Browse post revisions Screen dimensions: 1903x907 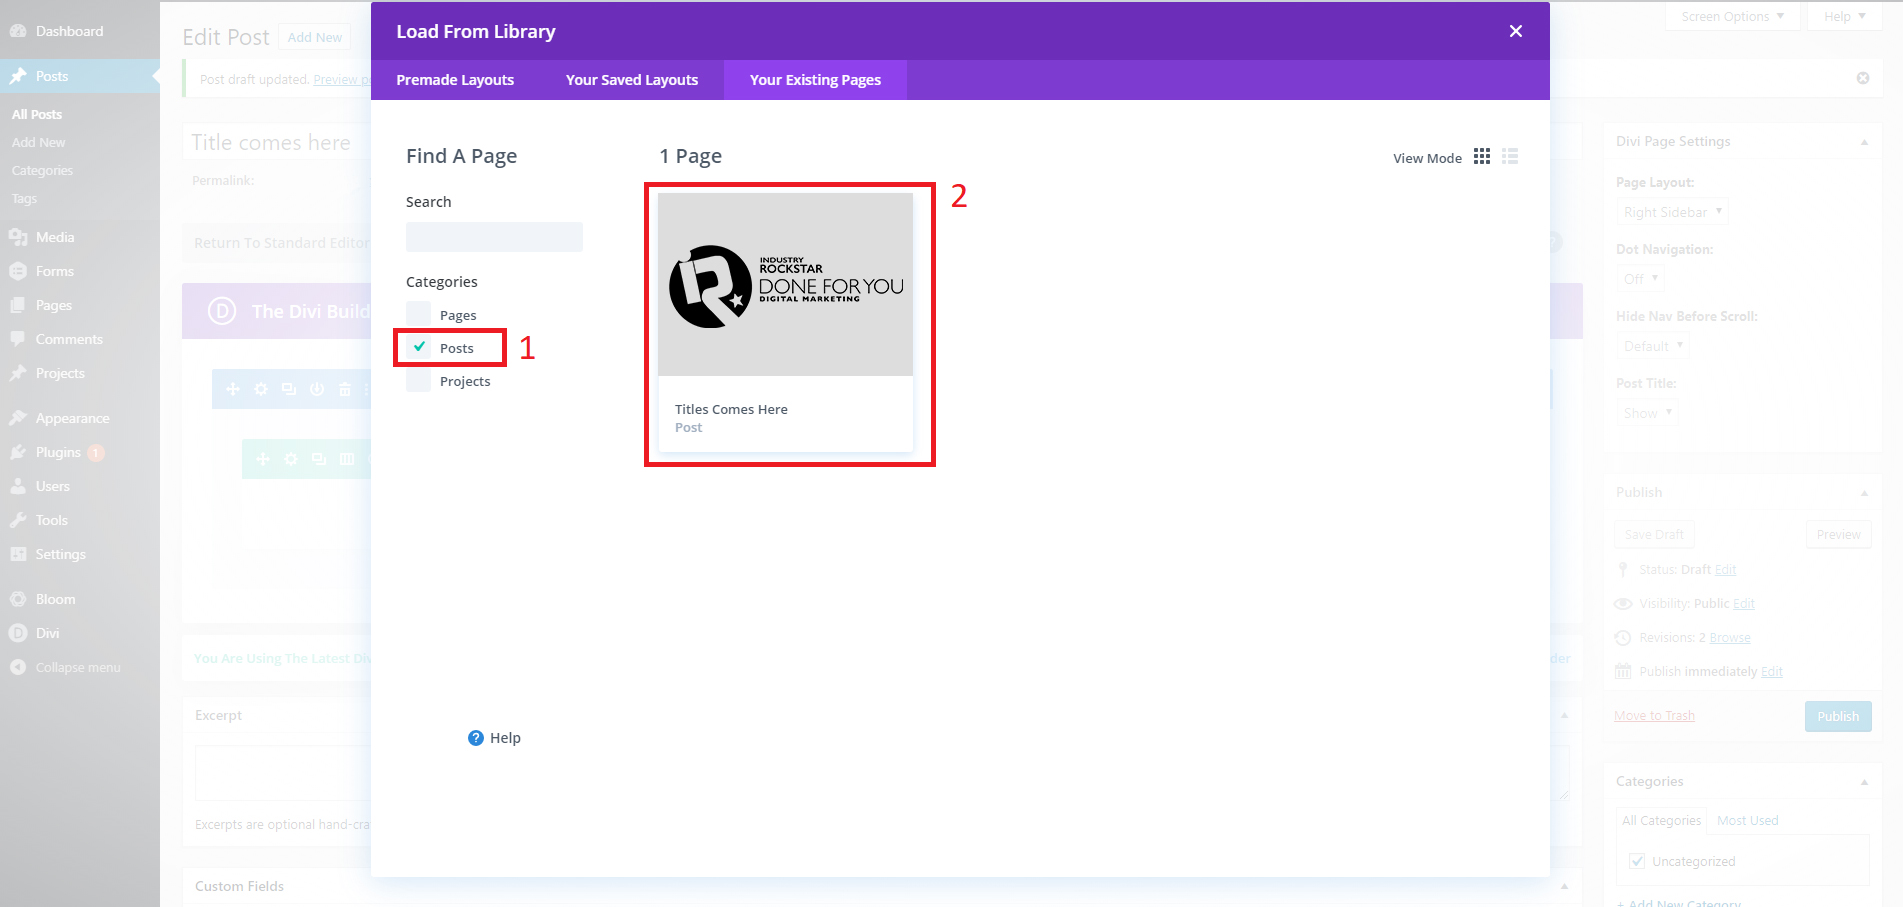[1730, 638]
